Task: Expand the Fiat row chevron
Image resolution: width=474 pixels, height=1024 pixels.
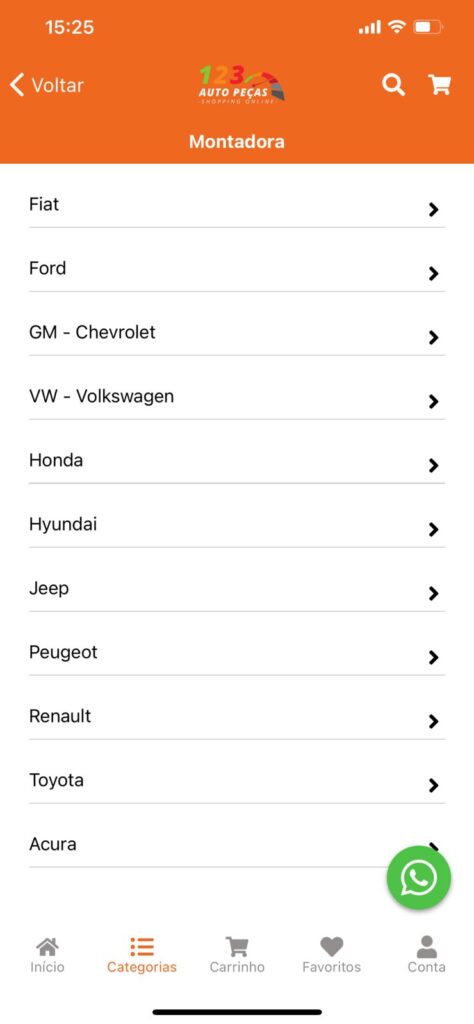Action: tap(434, 209)
